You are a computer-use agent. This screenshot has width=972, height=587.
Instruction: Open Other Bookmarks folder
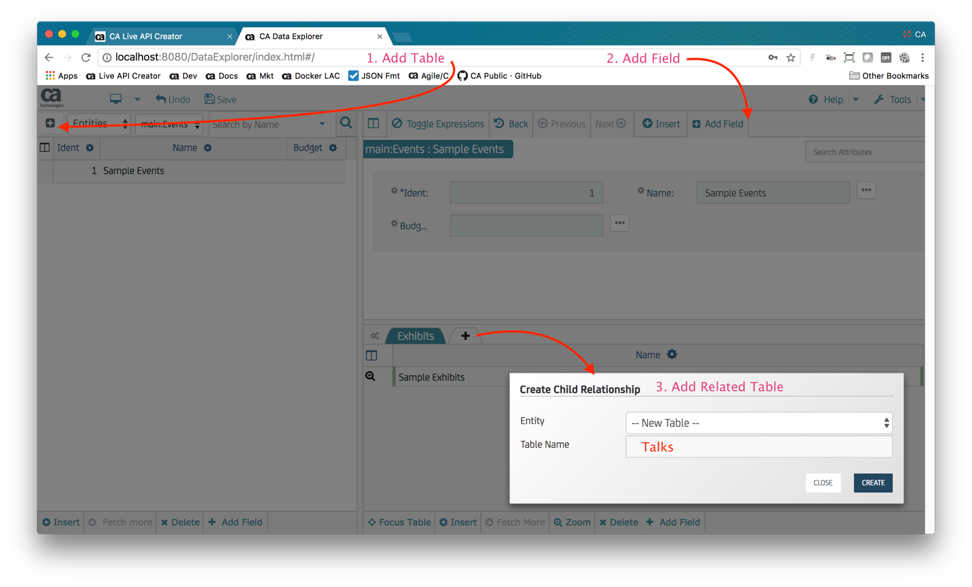(888, 76)
